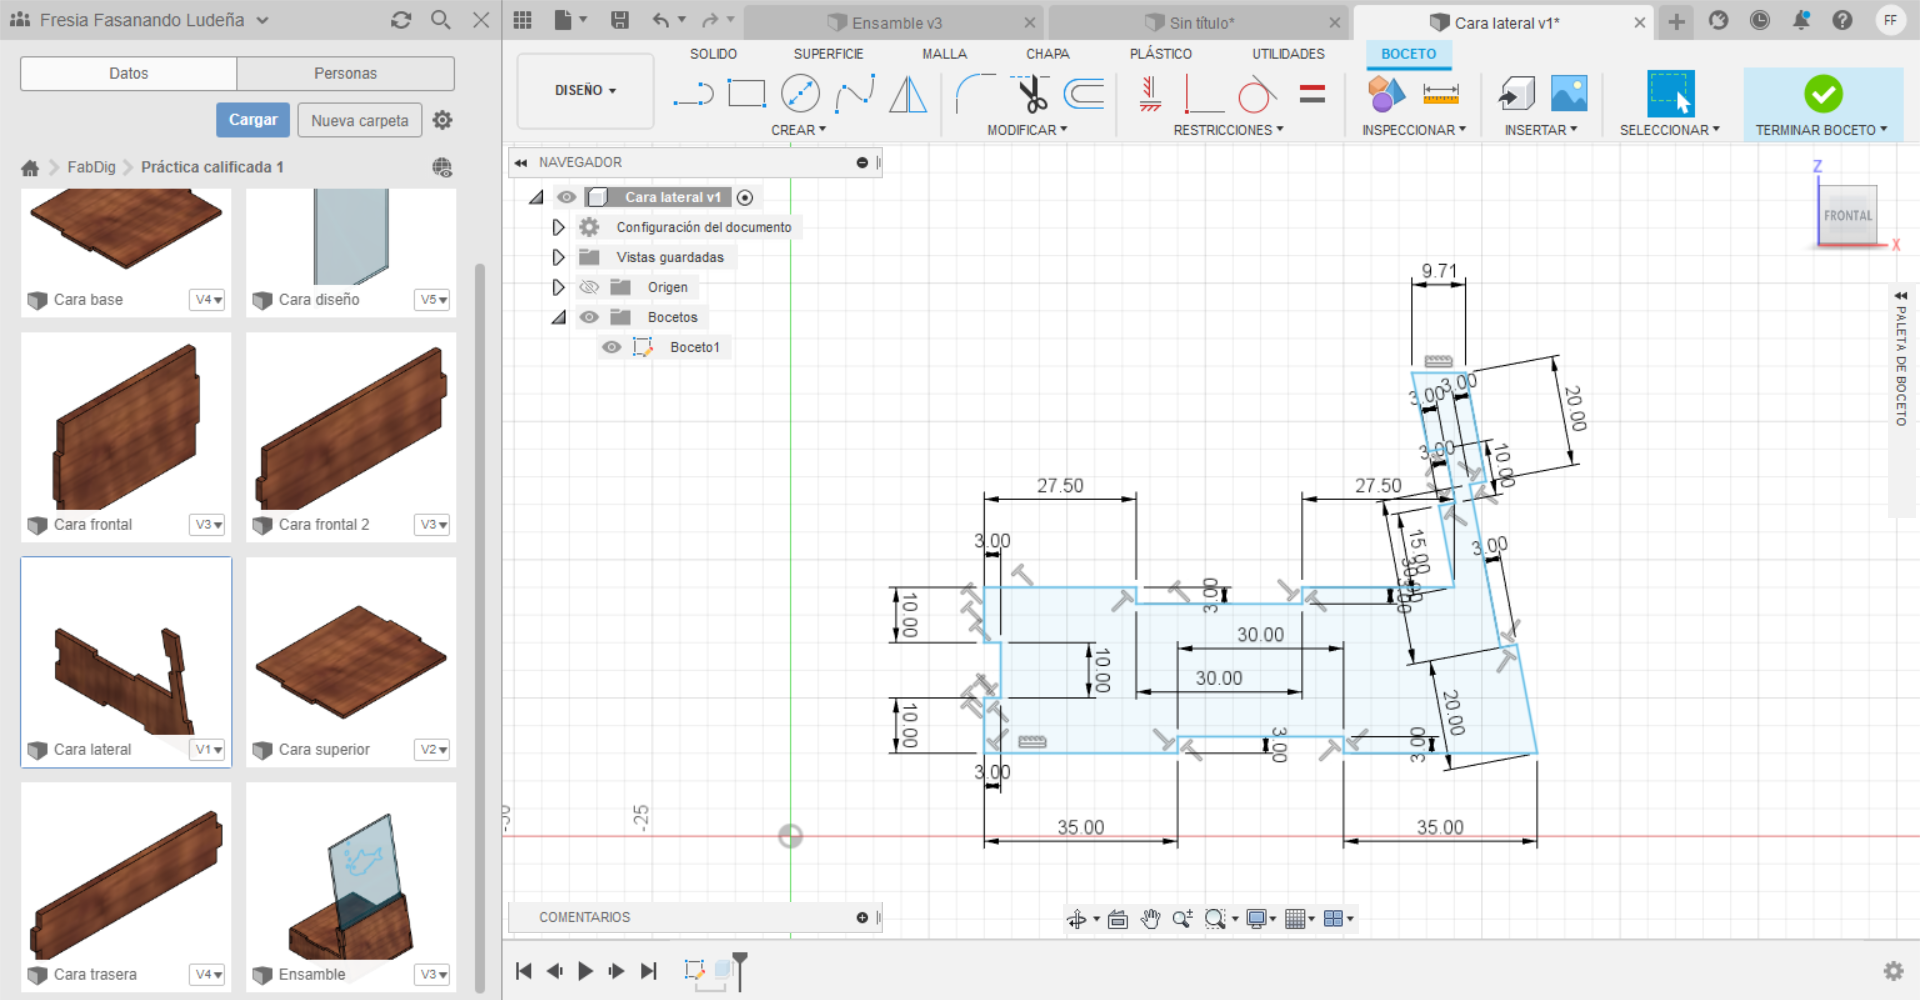Collapse the Bocetos node
Viewport: 1920px width, 1000px height.
(x=558, y=317)
